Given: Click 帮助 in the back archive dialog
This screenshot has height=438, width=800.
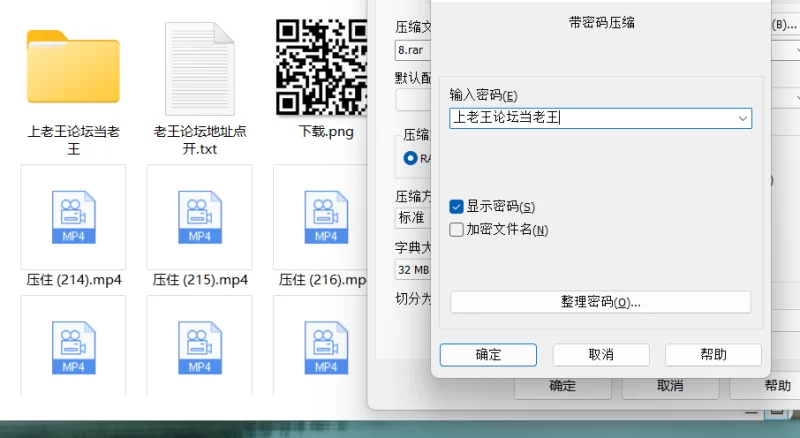Looking at the screenshot, I should (x=765, y=386).
